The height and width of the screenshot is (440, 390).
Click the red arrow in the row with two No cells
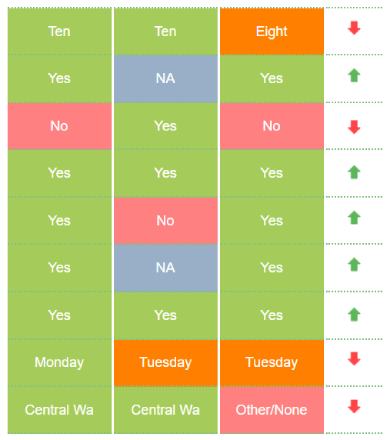tap(354, 127)
